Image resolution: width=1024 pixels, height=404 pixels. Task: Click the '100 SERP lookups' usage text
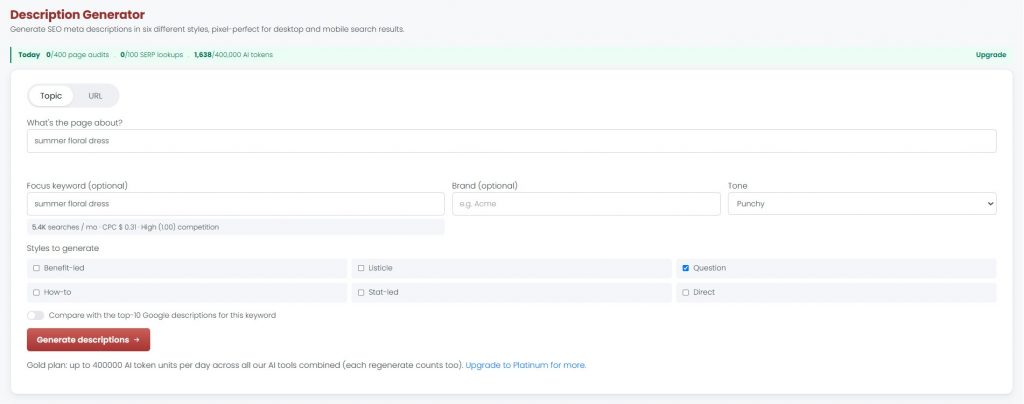pos(152,55)
